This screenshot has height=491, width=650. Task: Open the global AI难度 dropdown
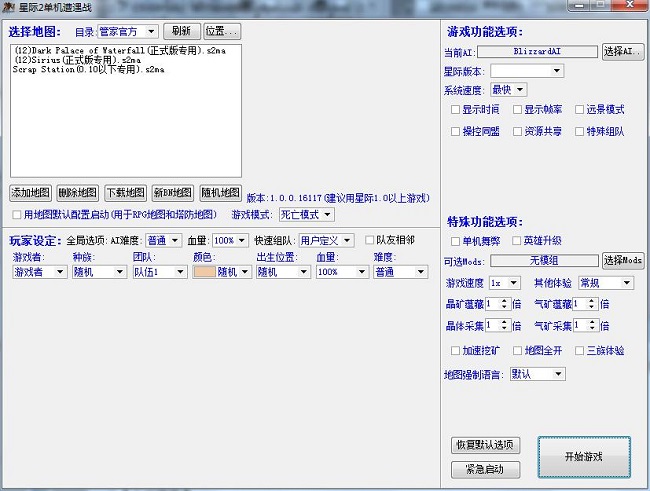click(163, 241)
